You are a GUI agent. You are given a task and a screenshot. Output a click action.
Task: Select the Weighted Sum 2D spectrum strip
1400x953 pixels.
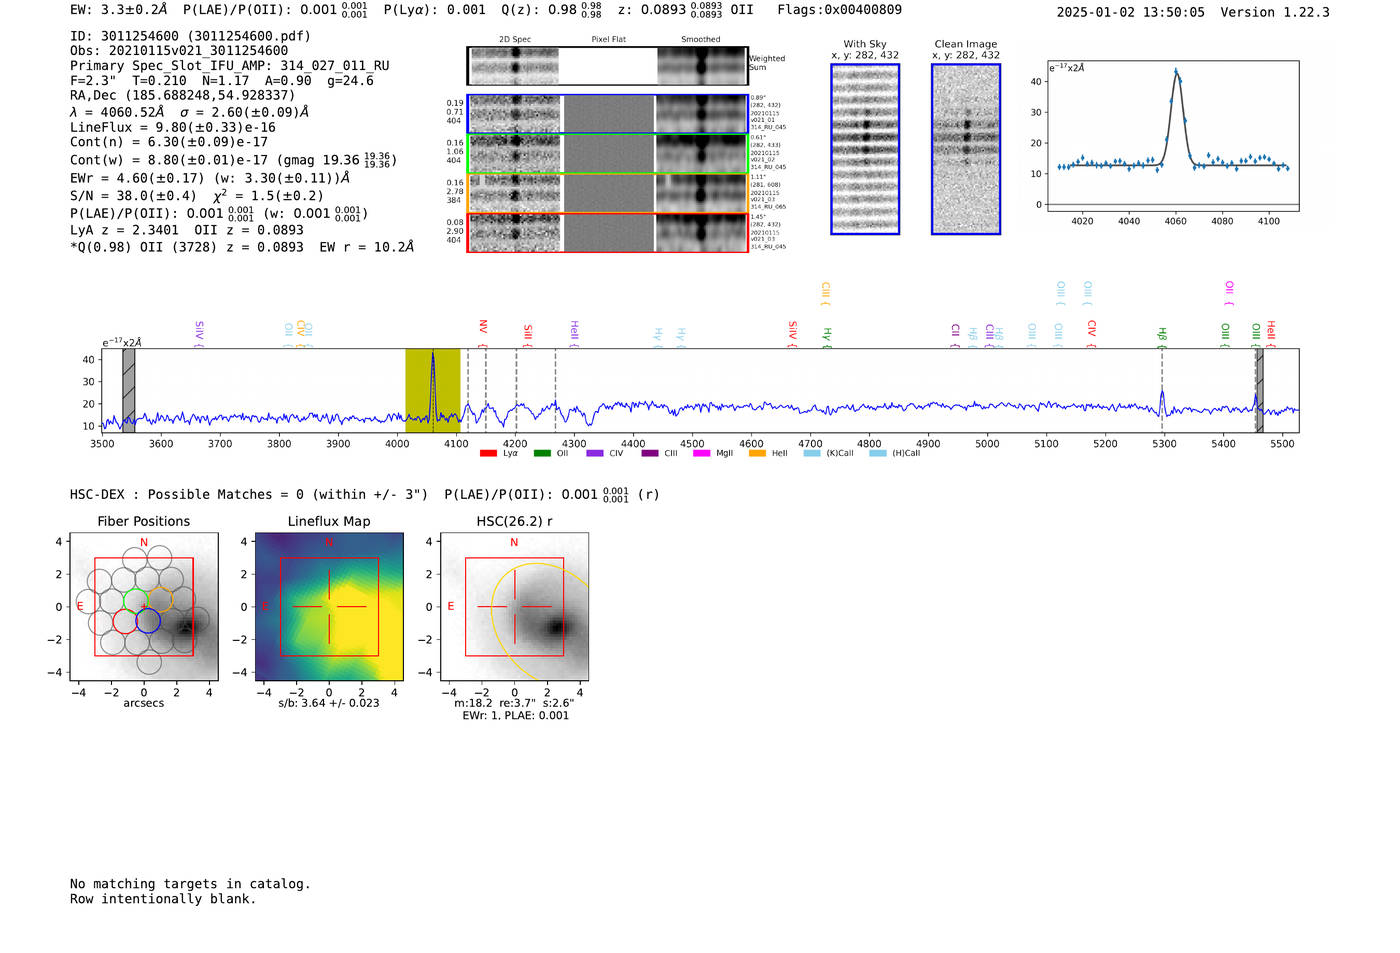click(607, 66)
